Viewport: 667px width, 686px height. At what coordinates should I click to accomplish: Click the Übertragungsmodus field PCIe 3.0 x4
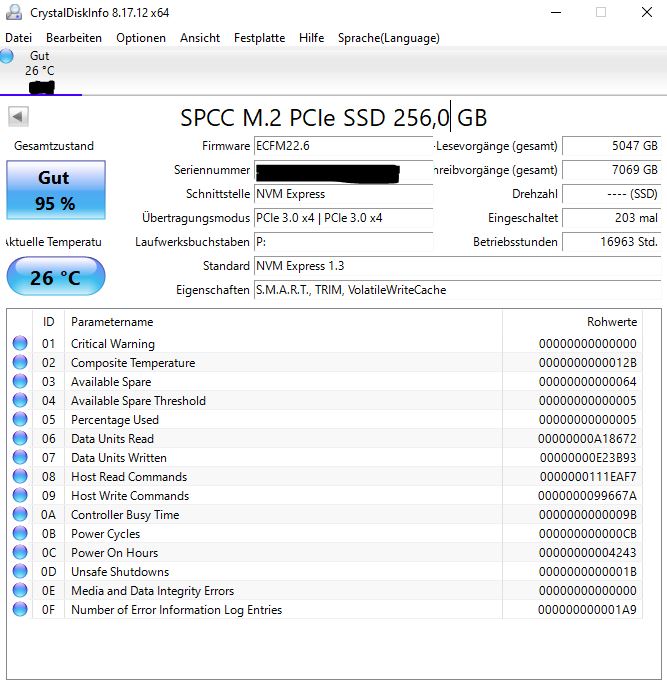(343, 218)
